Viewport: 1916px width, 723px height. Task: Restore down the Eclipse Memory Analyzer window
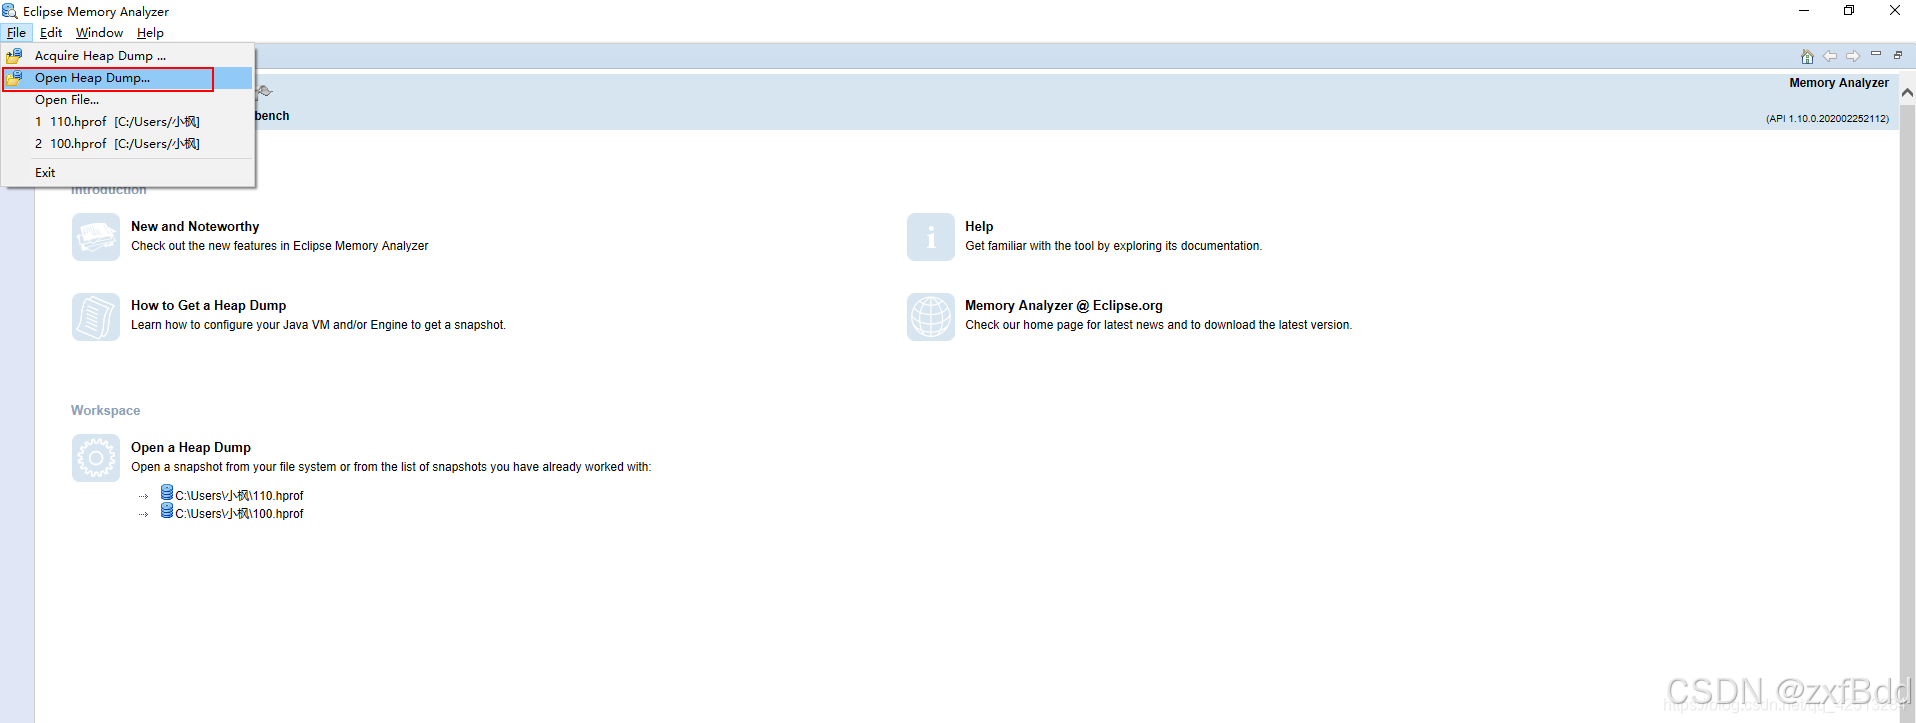click(1849, 11)
